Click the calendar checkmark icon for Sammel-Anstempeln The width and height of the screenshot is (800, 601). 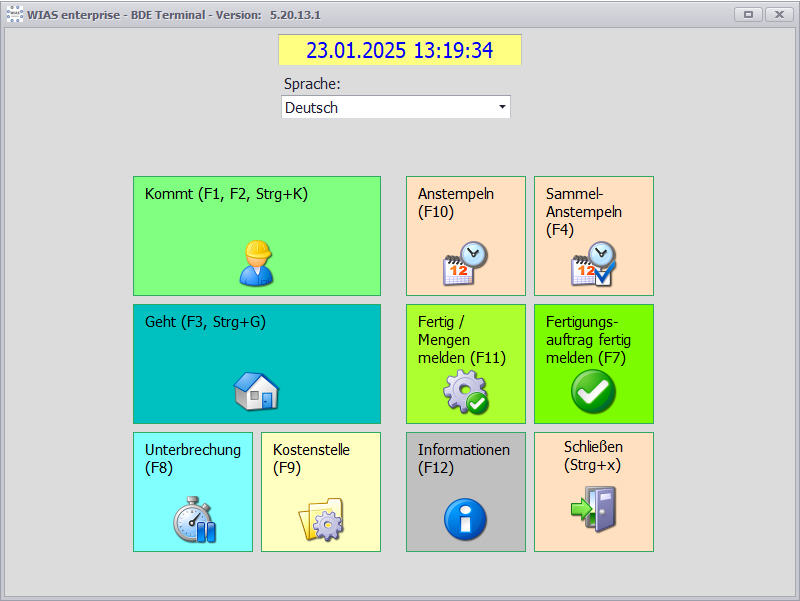click(593, 264)
